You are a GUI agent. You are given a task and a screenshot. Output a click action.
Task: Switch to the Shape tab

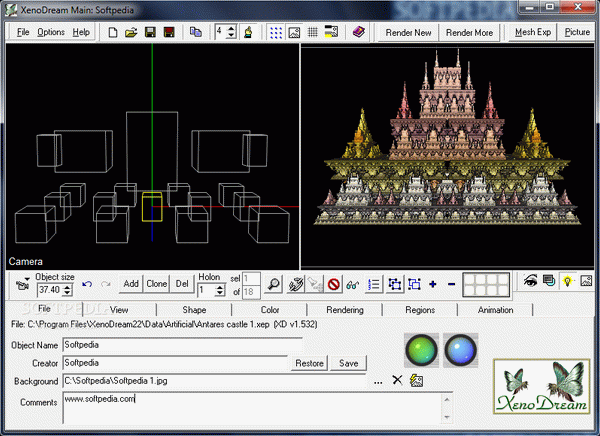click(x=194, y=310)
